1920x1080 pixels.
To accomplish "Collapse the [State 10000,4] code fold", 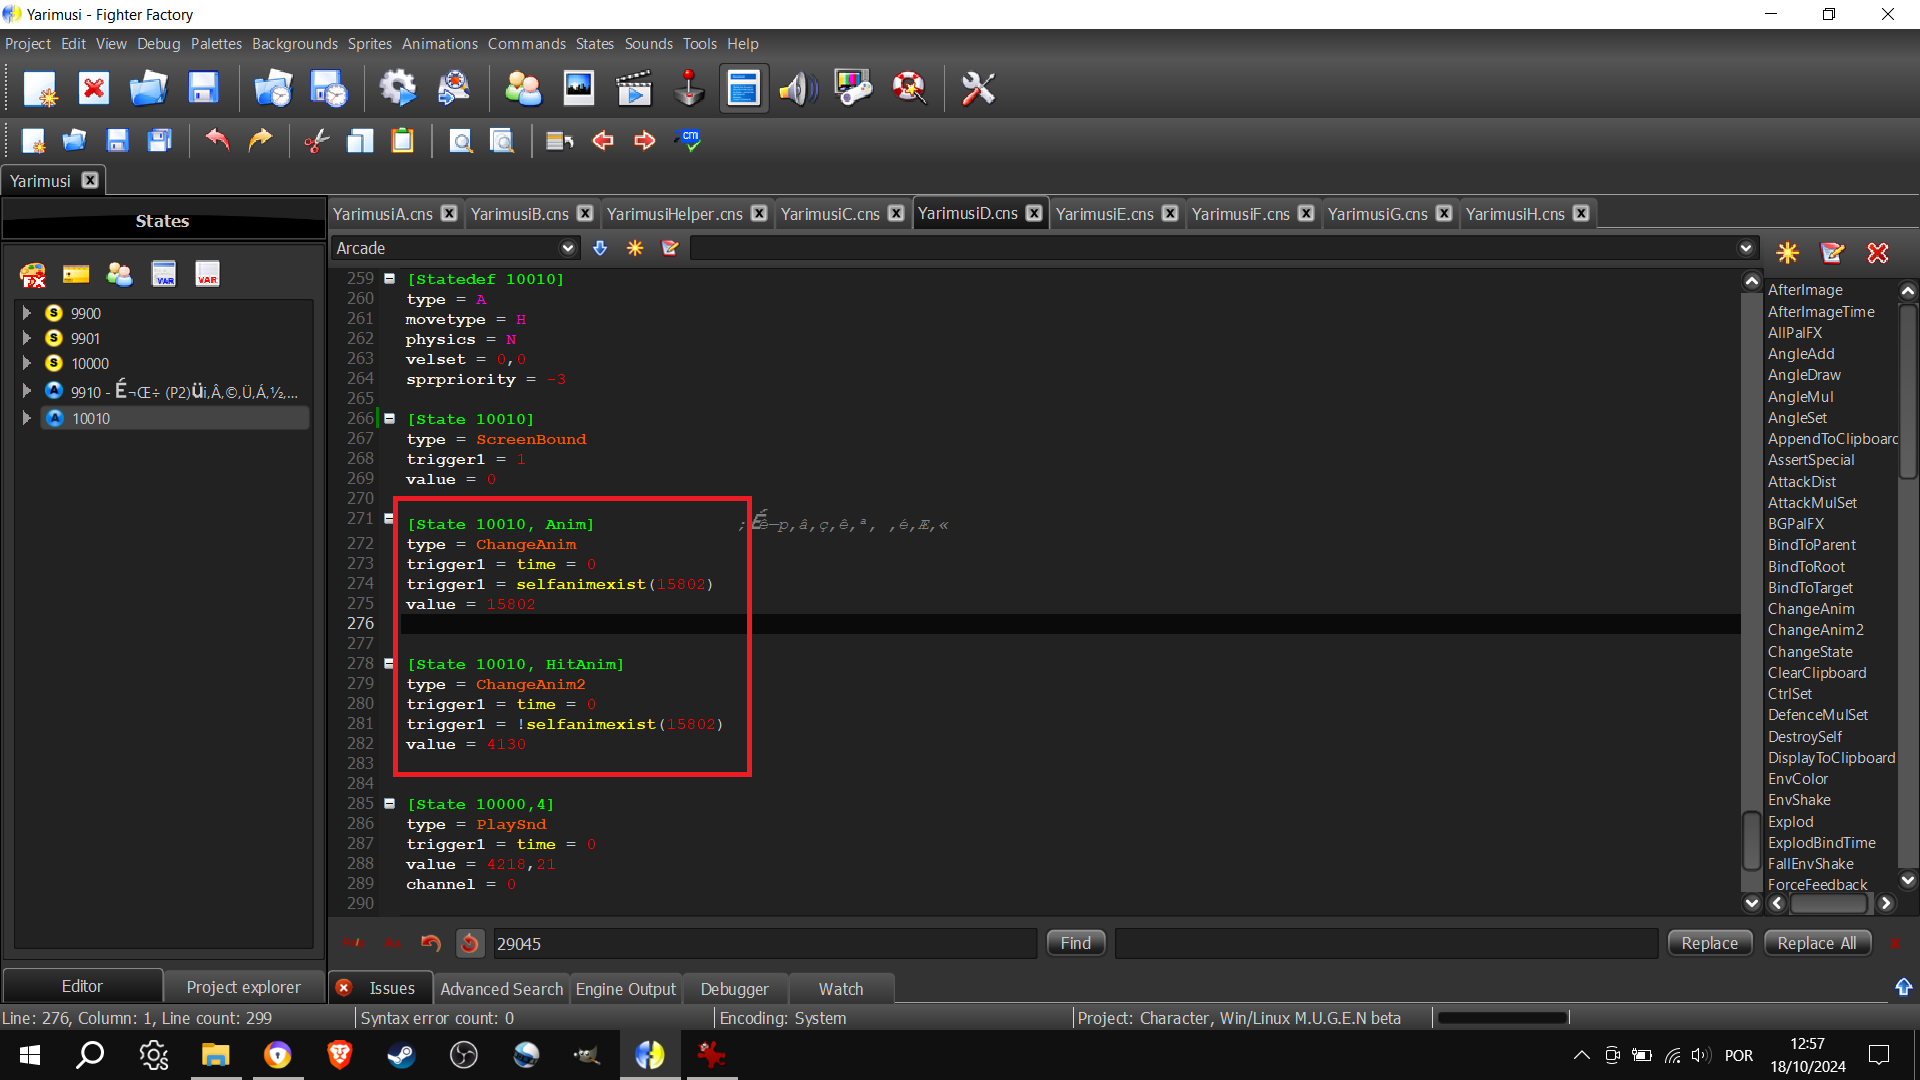I will click(x=390, y=804).
